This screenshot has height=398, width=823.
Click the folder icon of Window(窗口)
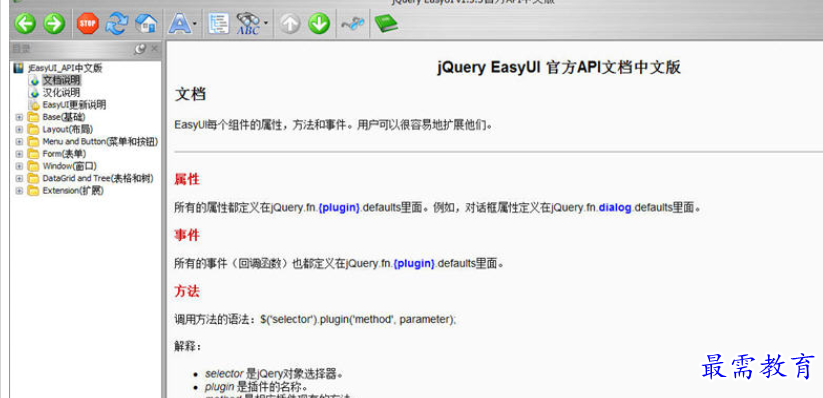click(x=34, y=166)
